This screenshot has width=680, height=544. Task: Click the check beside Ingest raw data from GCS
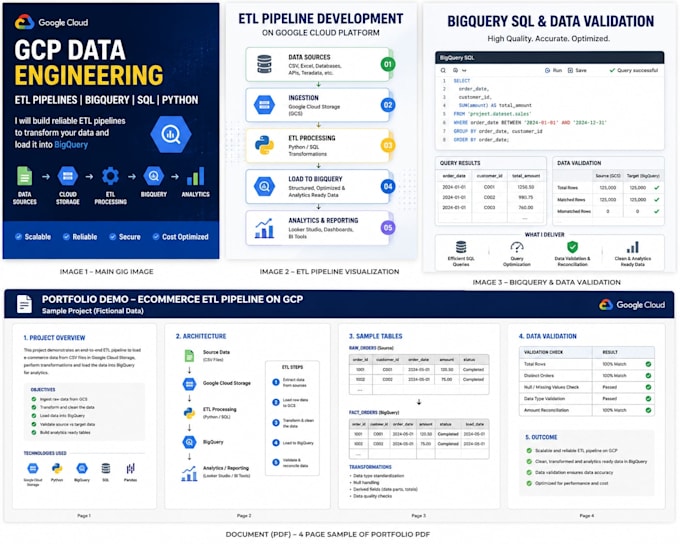pos(33,399)
